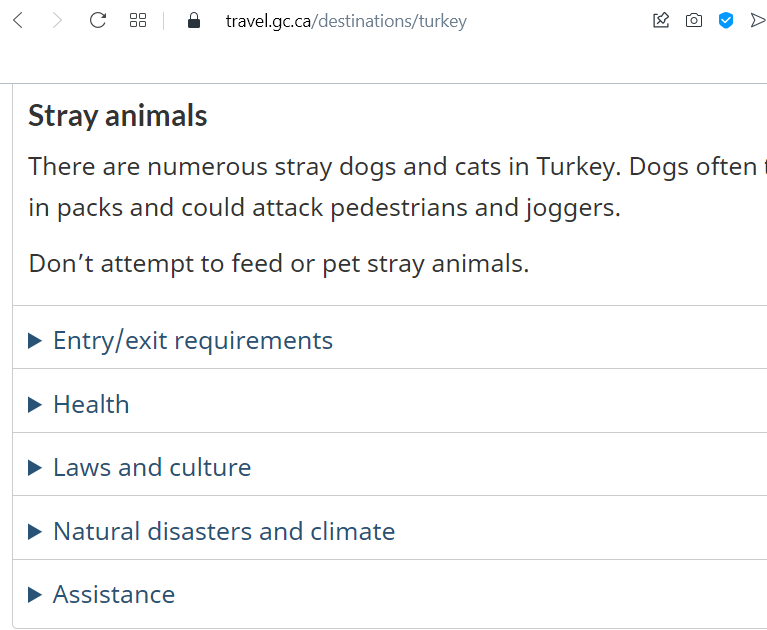
Task: Expand the Entry/exit requirements section
Action: (192, 340)
